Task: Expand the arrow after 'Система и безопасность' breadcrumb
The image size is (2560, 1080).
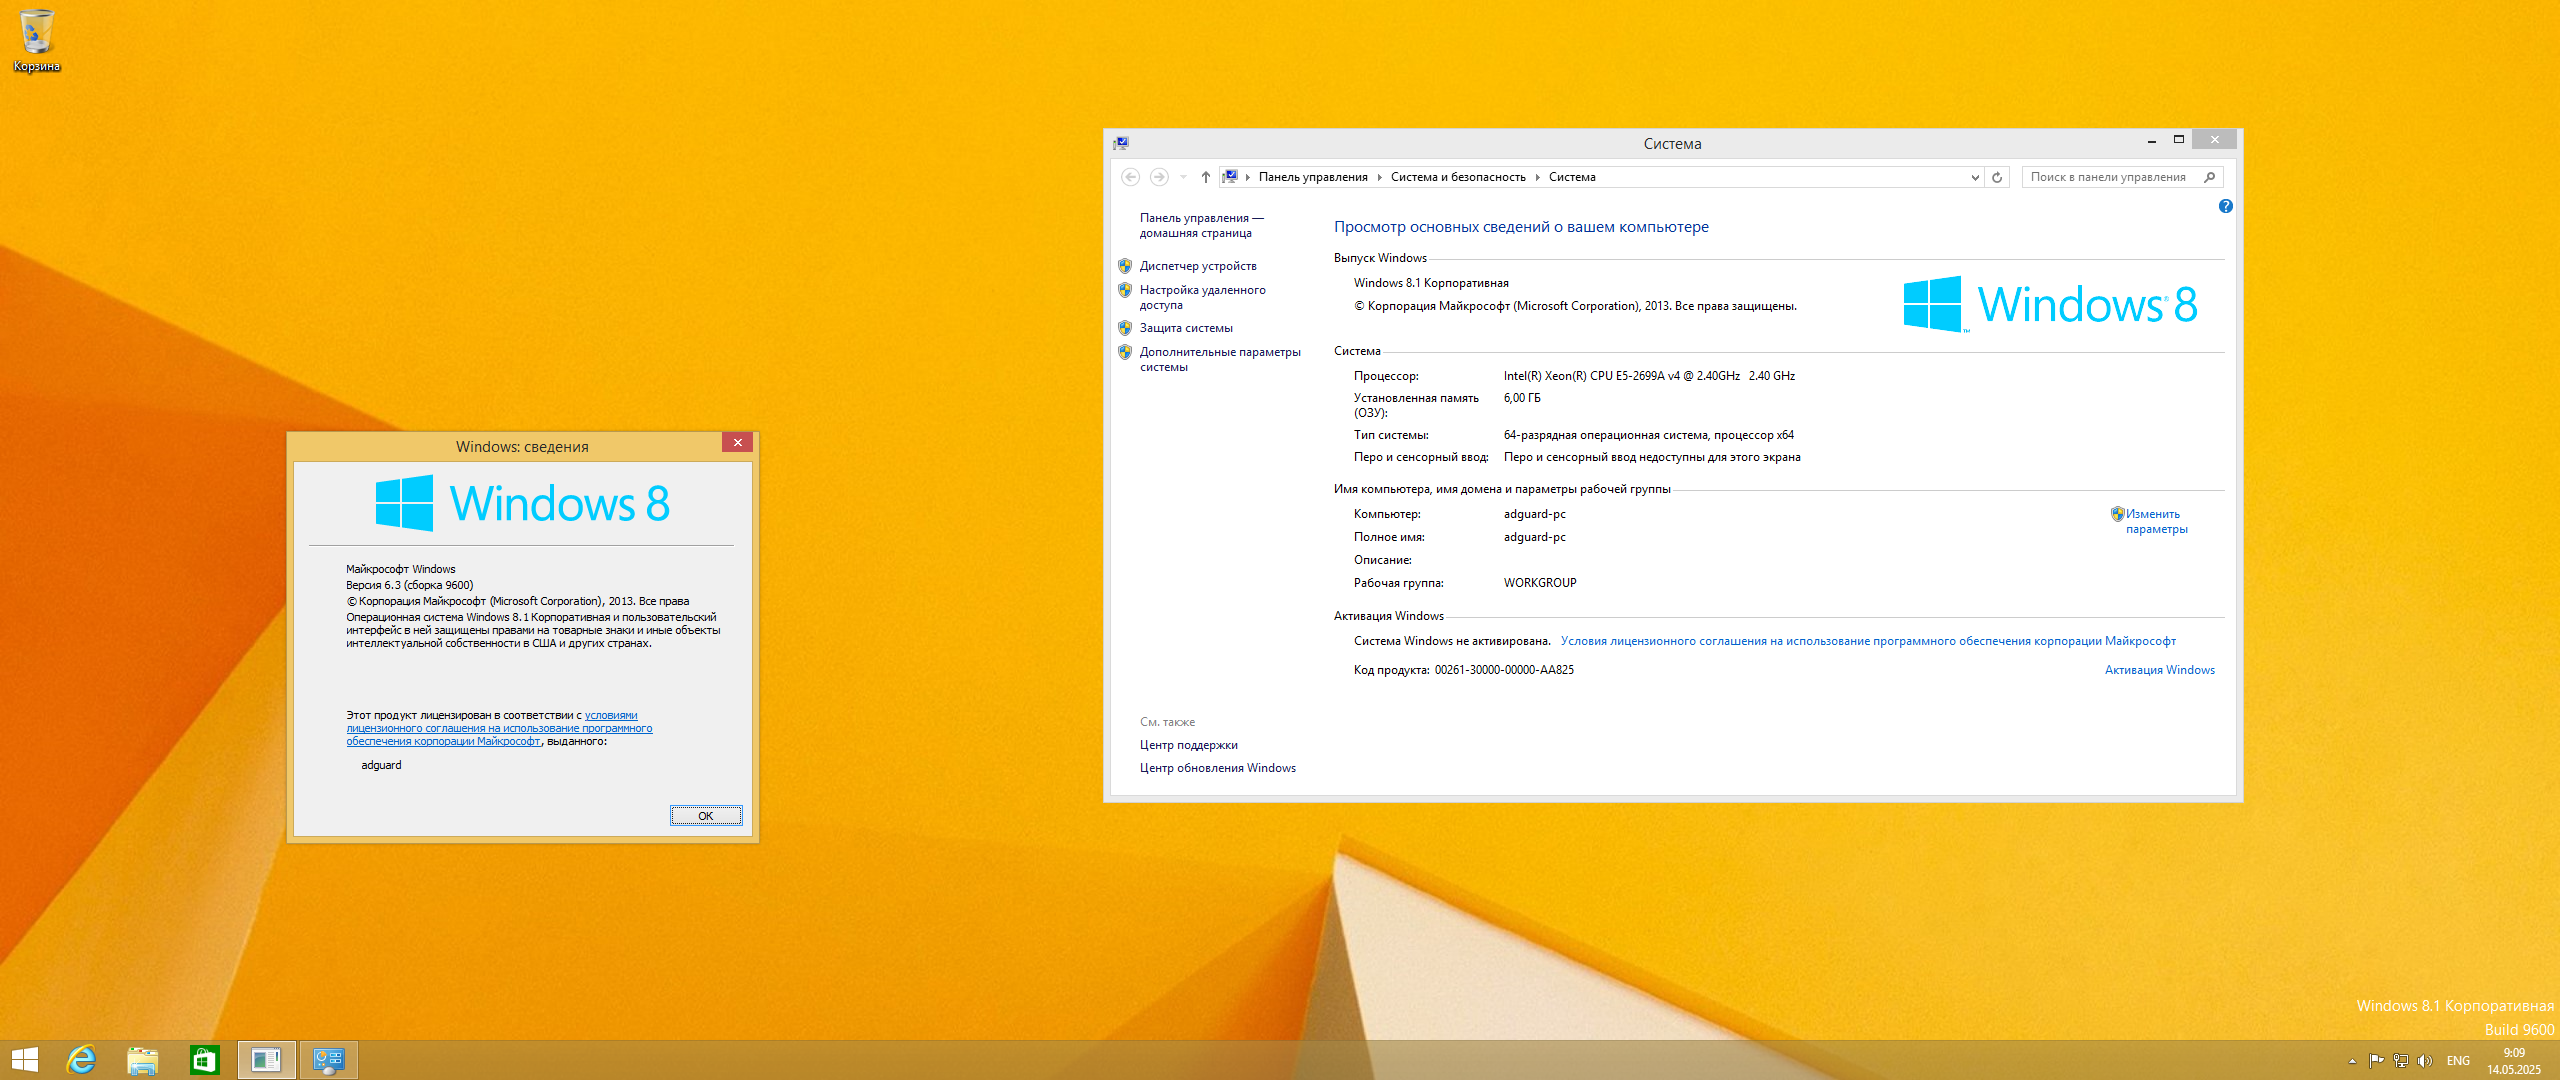Action: pyautogui.click(x=1537, y=177)
